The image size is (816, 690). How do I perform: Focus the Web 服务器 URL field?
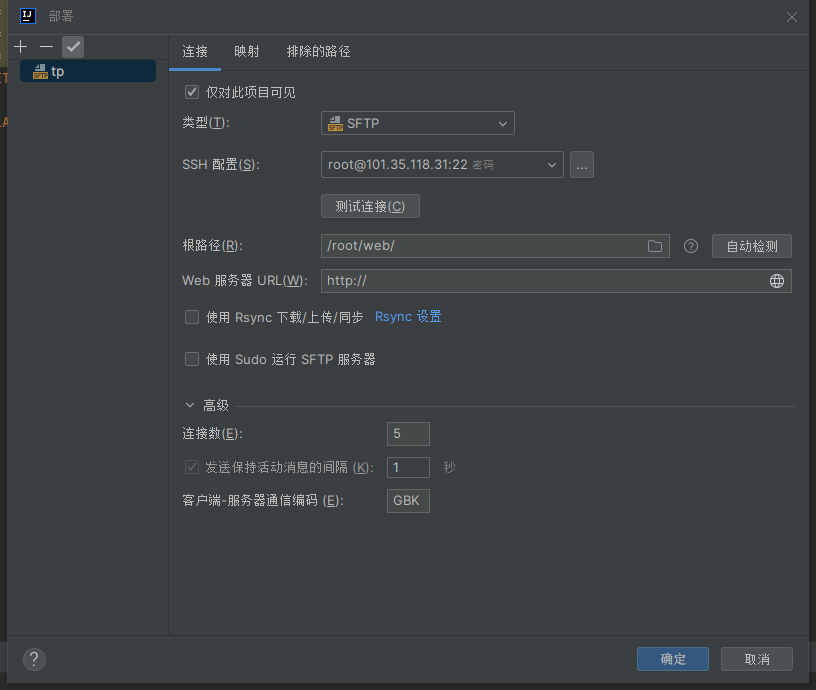tap(556, 281)
